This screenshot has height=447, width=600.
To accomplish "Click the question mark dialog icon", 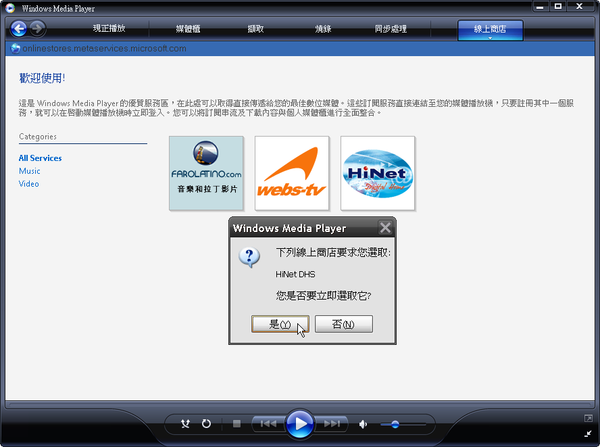I will click(x=249, y=257).
